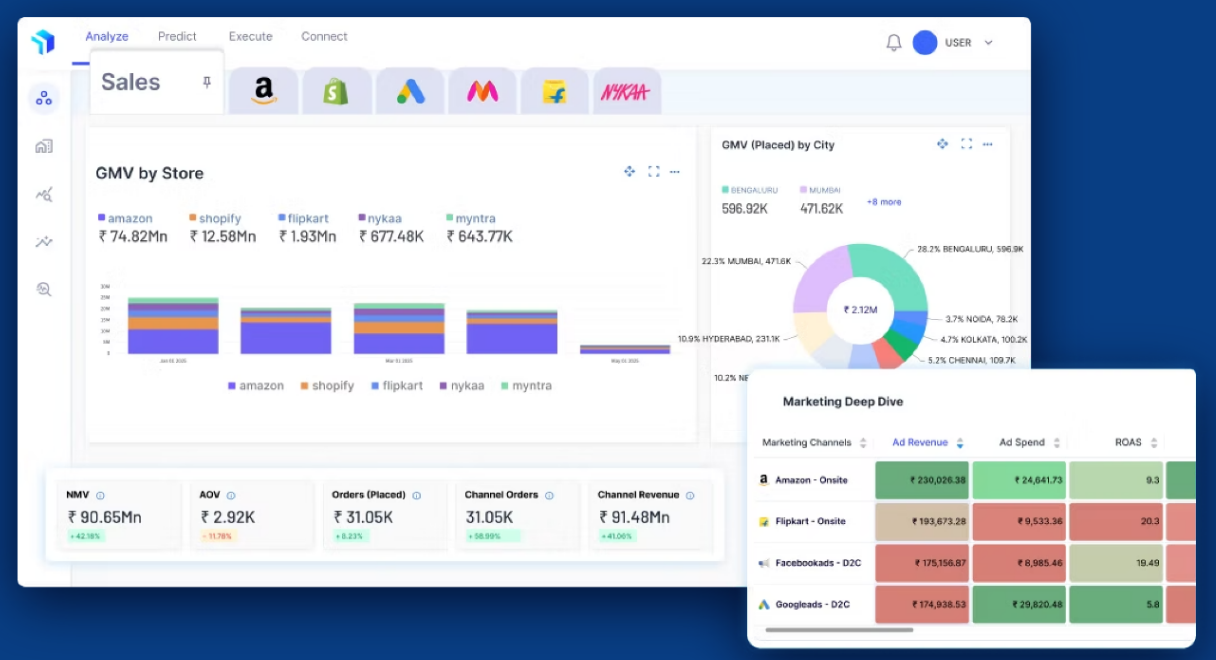Sort by Marketing Channels column
This screenshot has width=1216, height=660.
pyautogui.click(x=814, y=442)
